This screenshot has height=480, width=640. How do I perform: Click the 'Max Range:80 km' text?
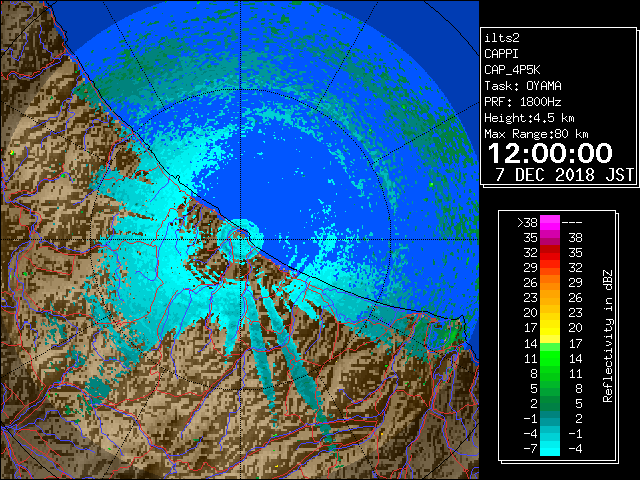pos(536,134)
